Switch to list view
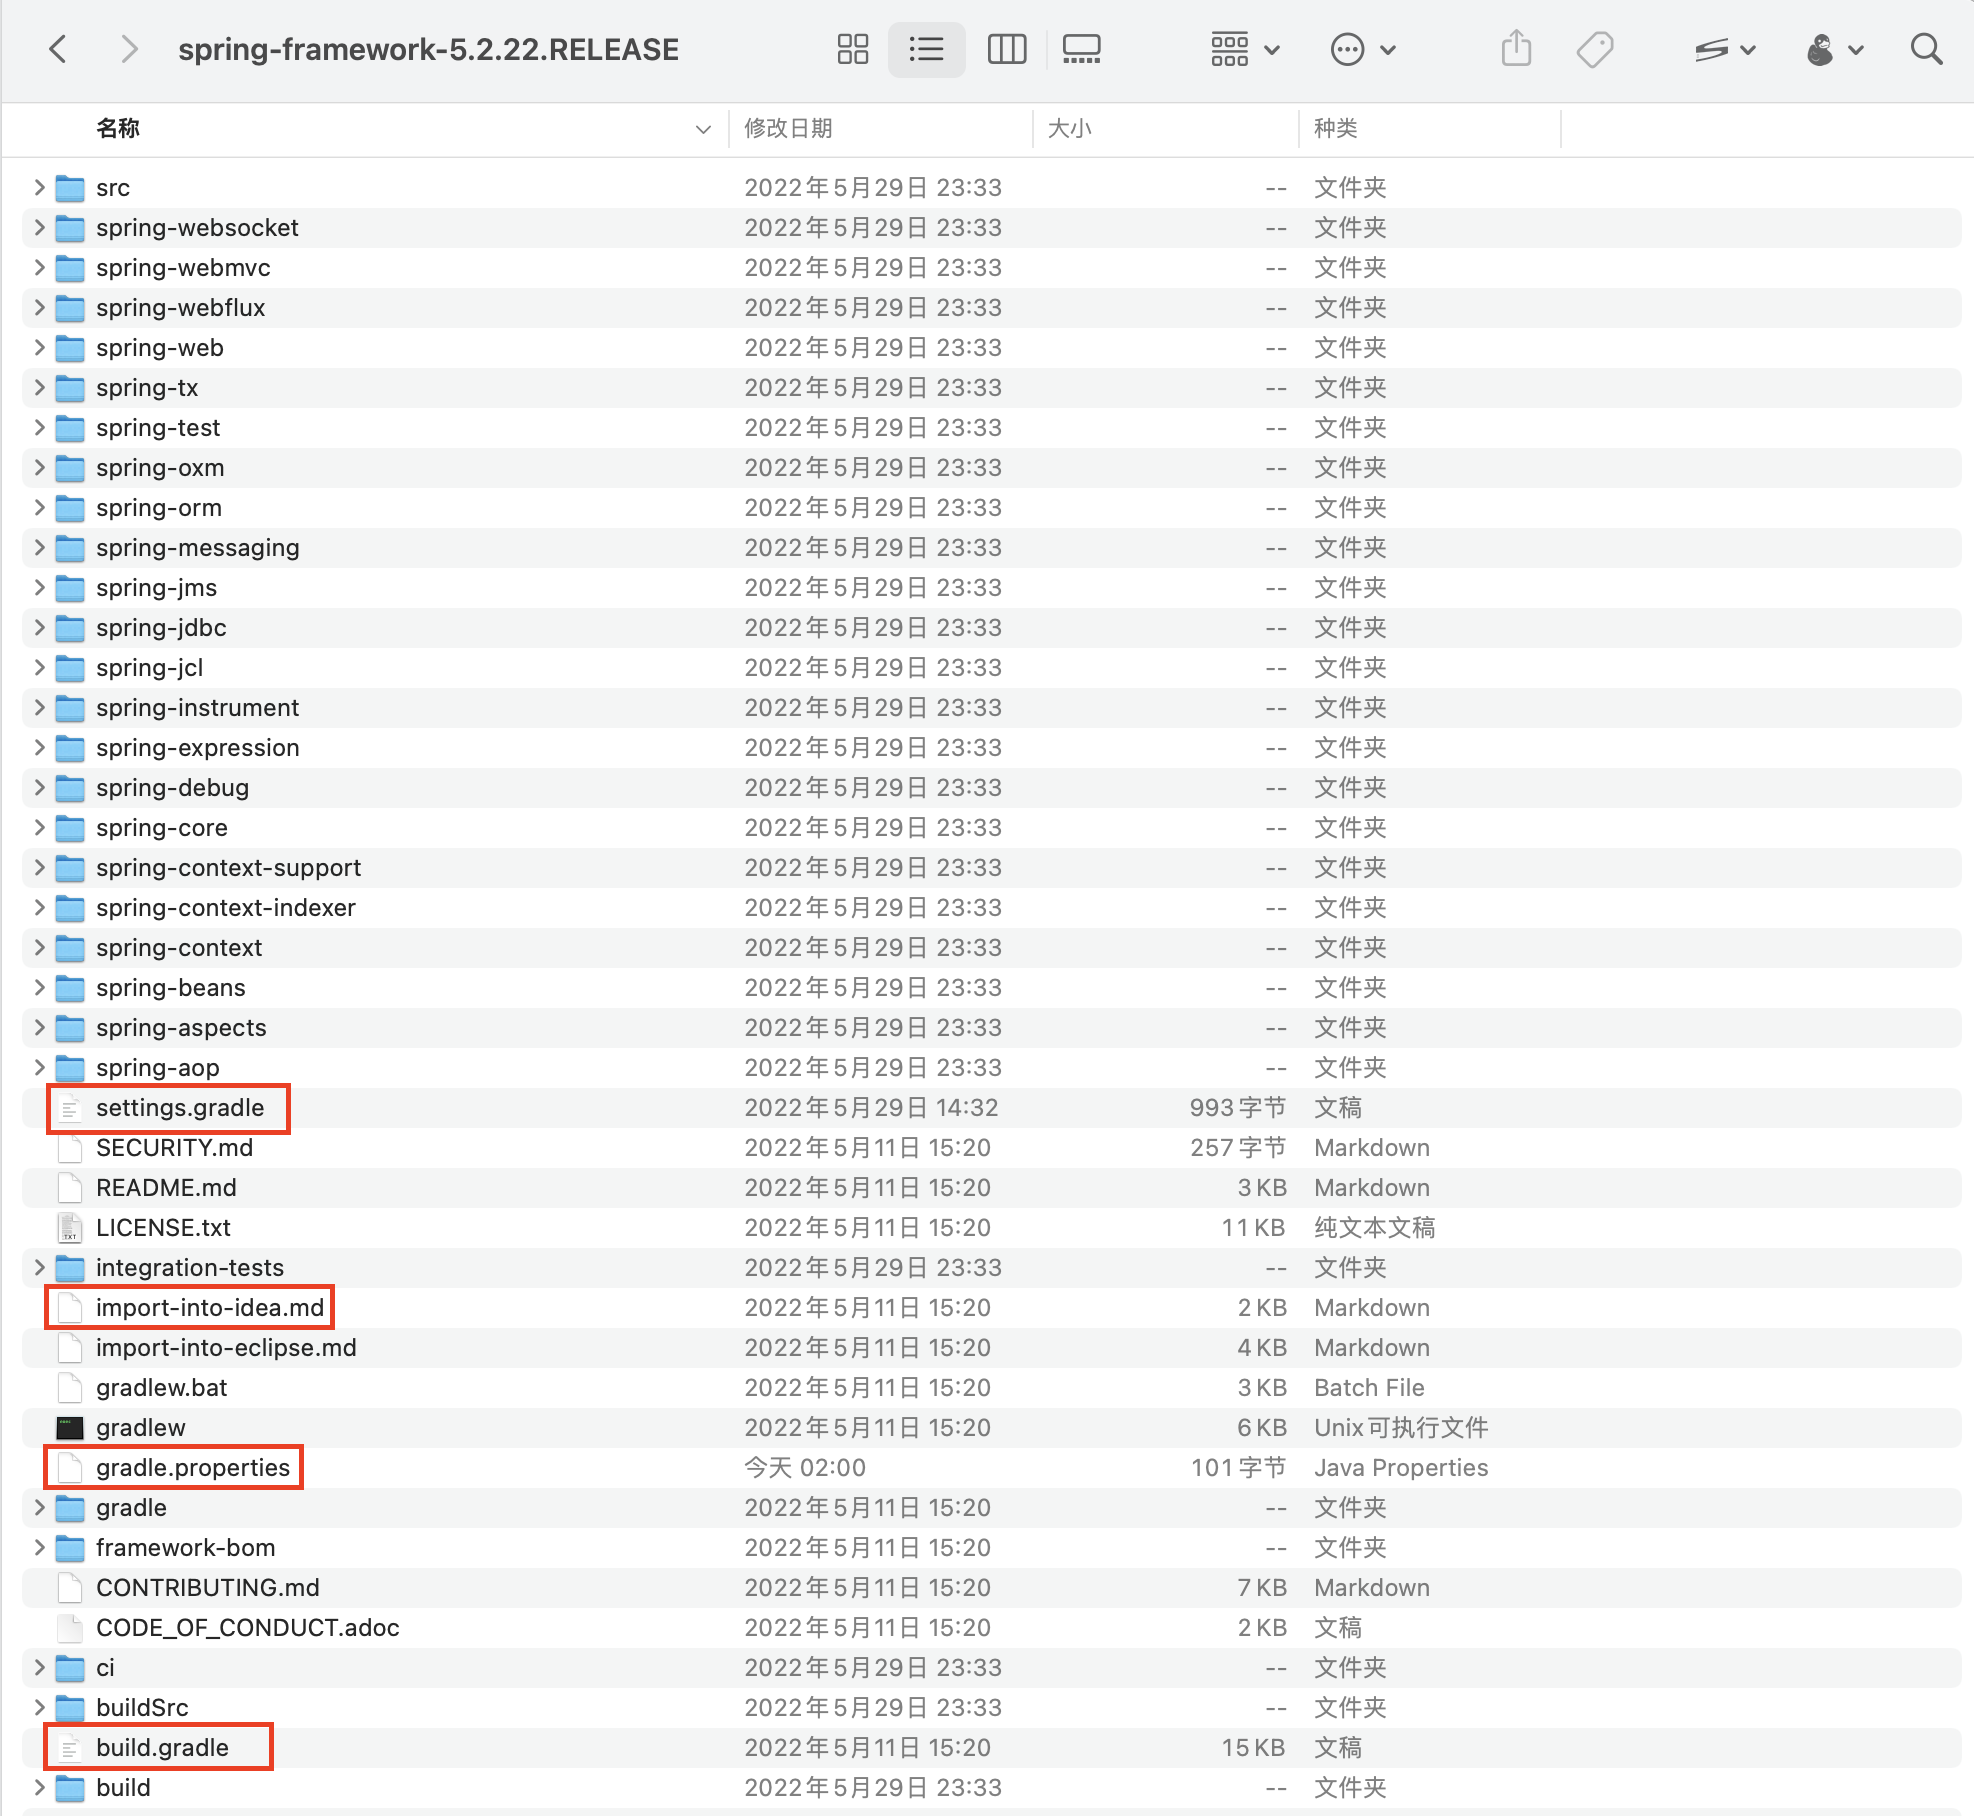 point(926,49)
